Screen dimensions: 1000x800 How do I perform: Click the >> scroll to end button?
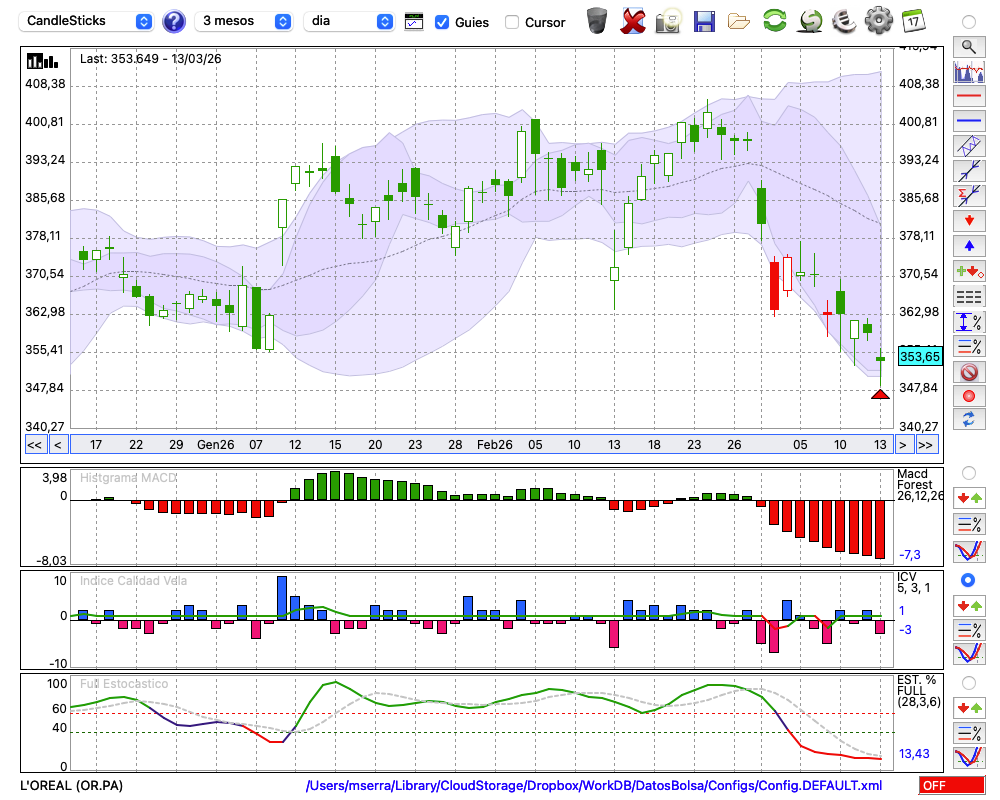click(x=926, y=444)
